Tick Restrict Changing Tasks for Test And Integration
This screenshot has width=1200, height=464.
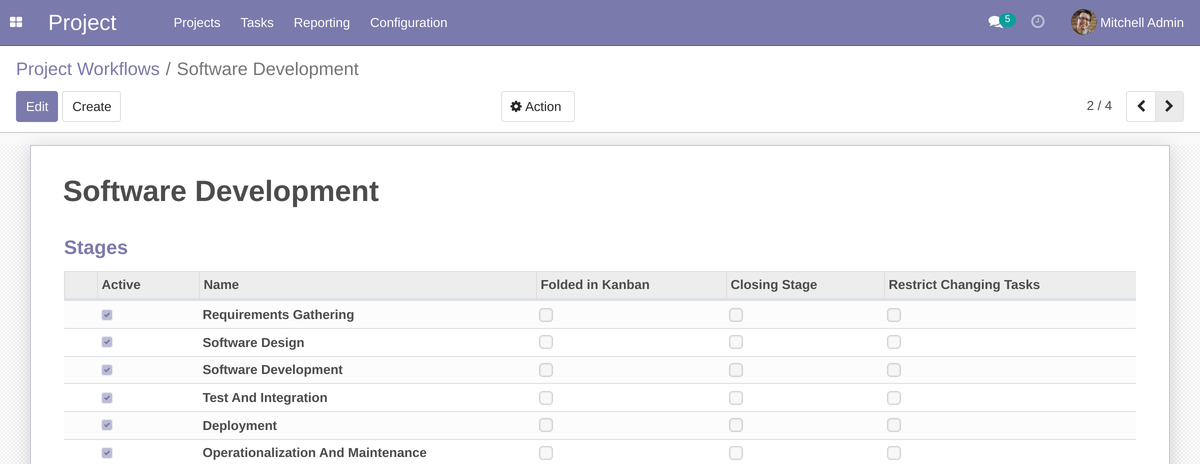[894, 398]
